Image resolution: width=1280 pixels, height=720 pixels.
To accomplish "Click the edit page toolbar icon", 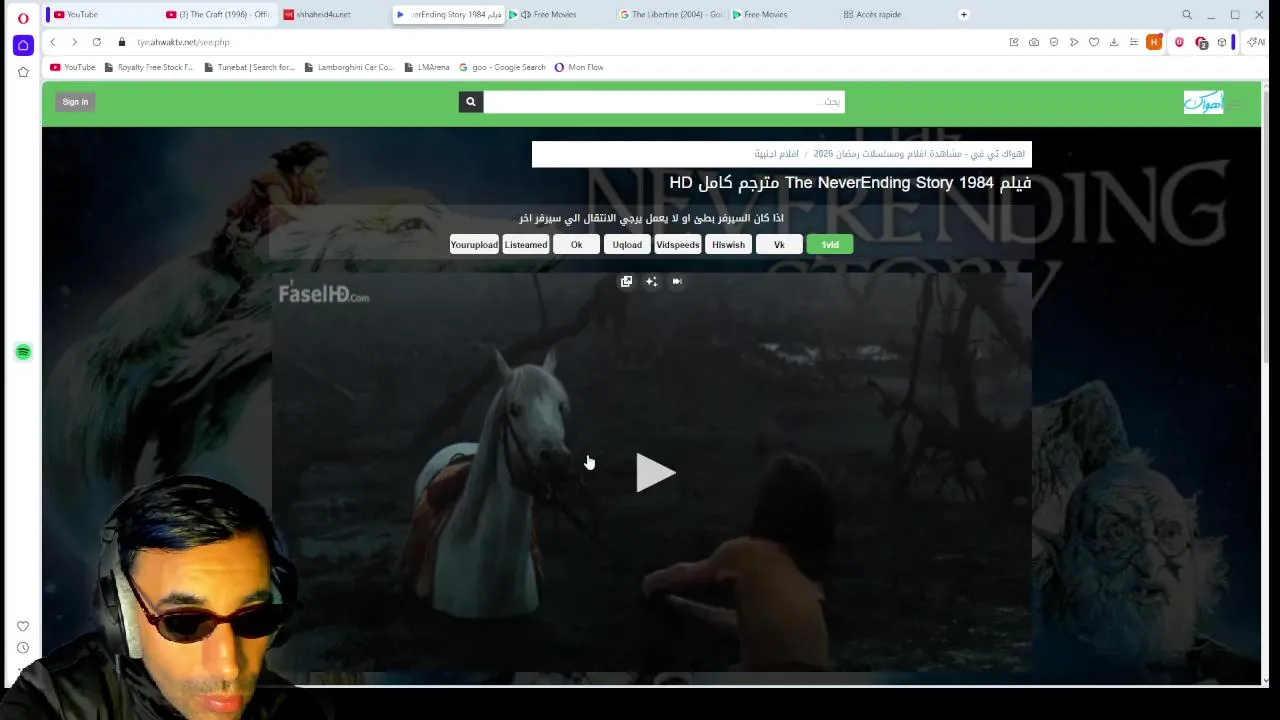I will (1014, 42).
